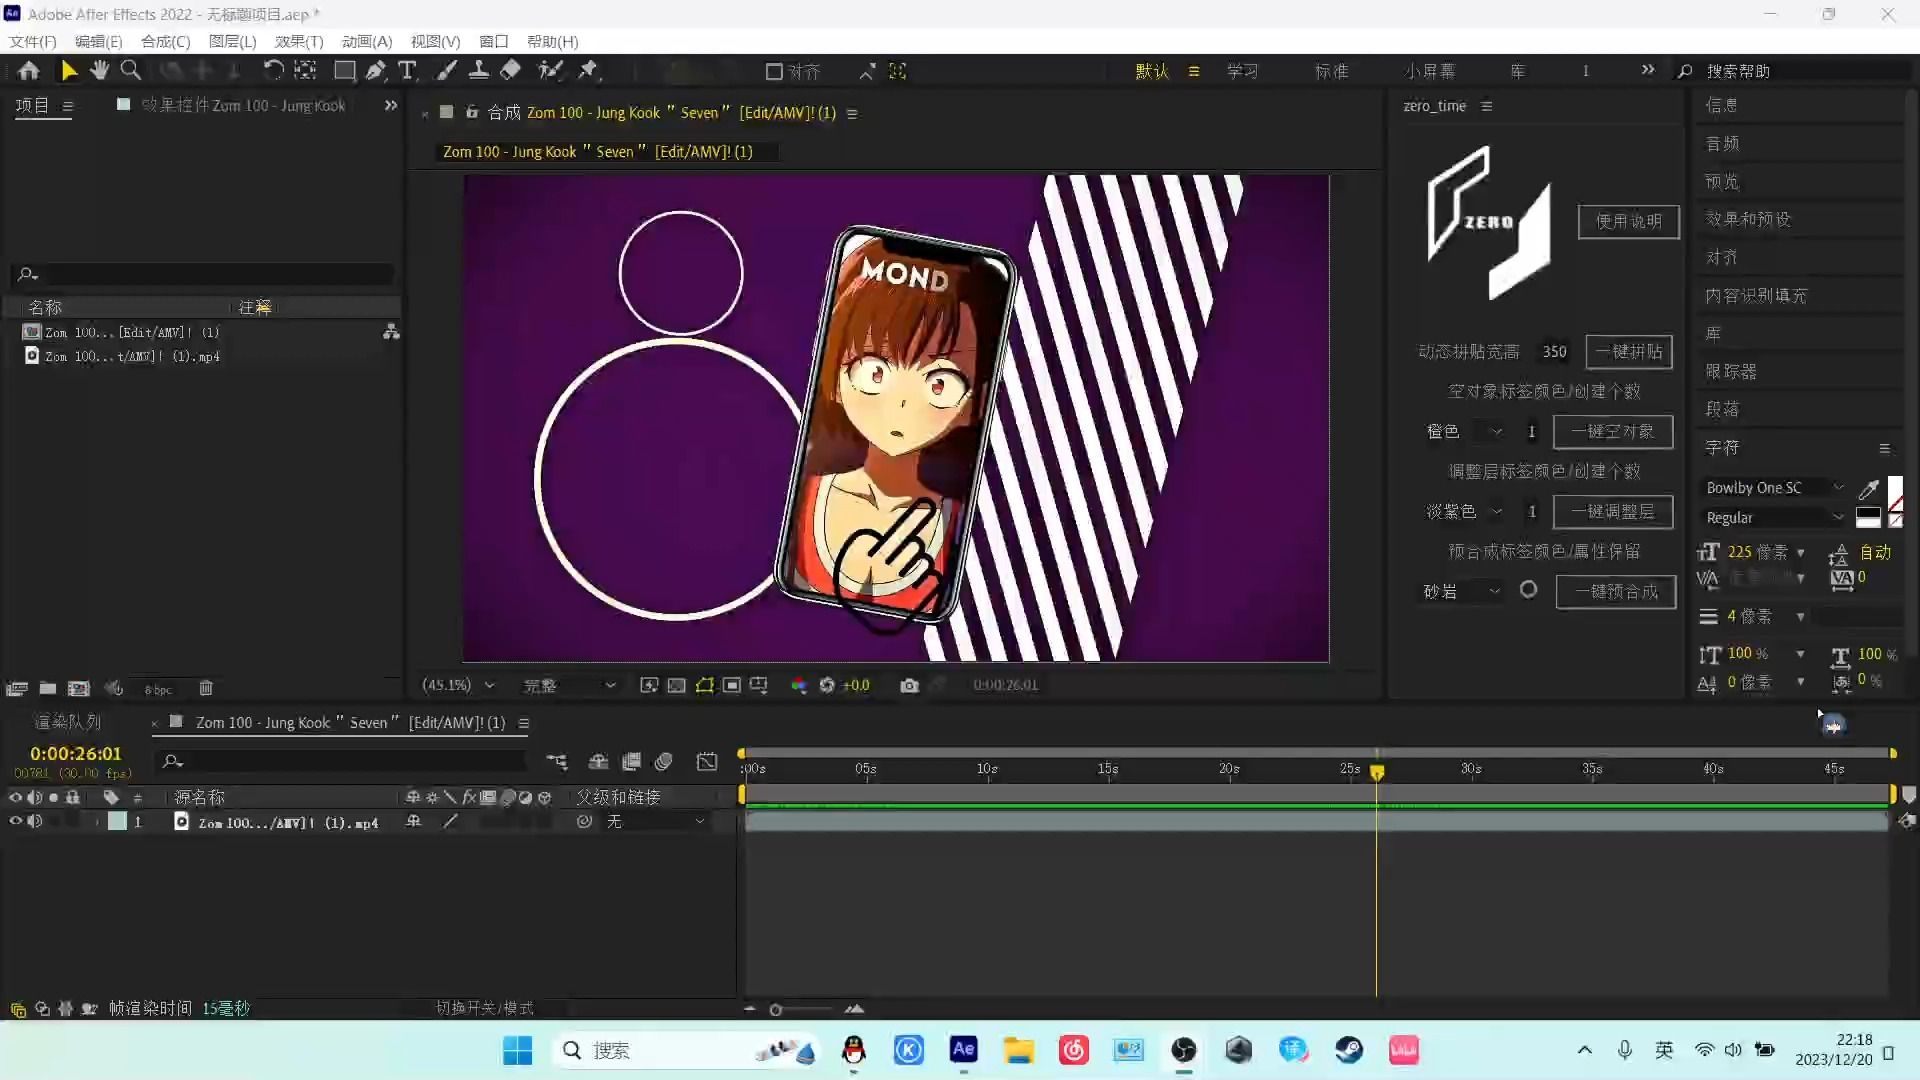
Task: Click the snapshot camera icon in viewer
Action: point(909,685)
